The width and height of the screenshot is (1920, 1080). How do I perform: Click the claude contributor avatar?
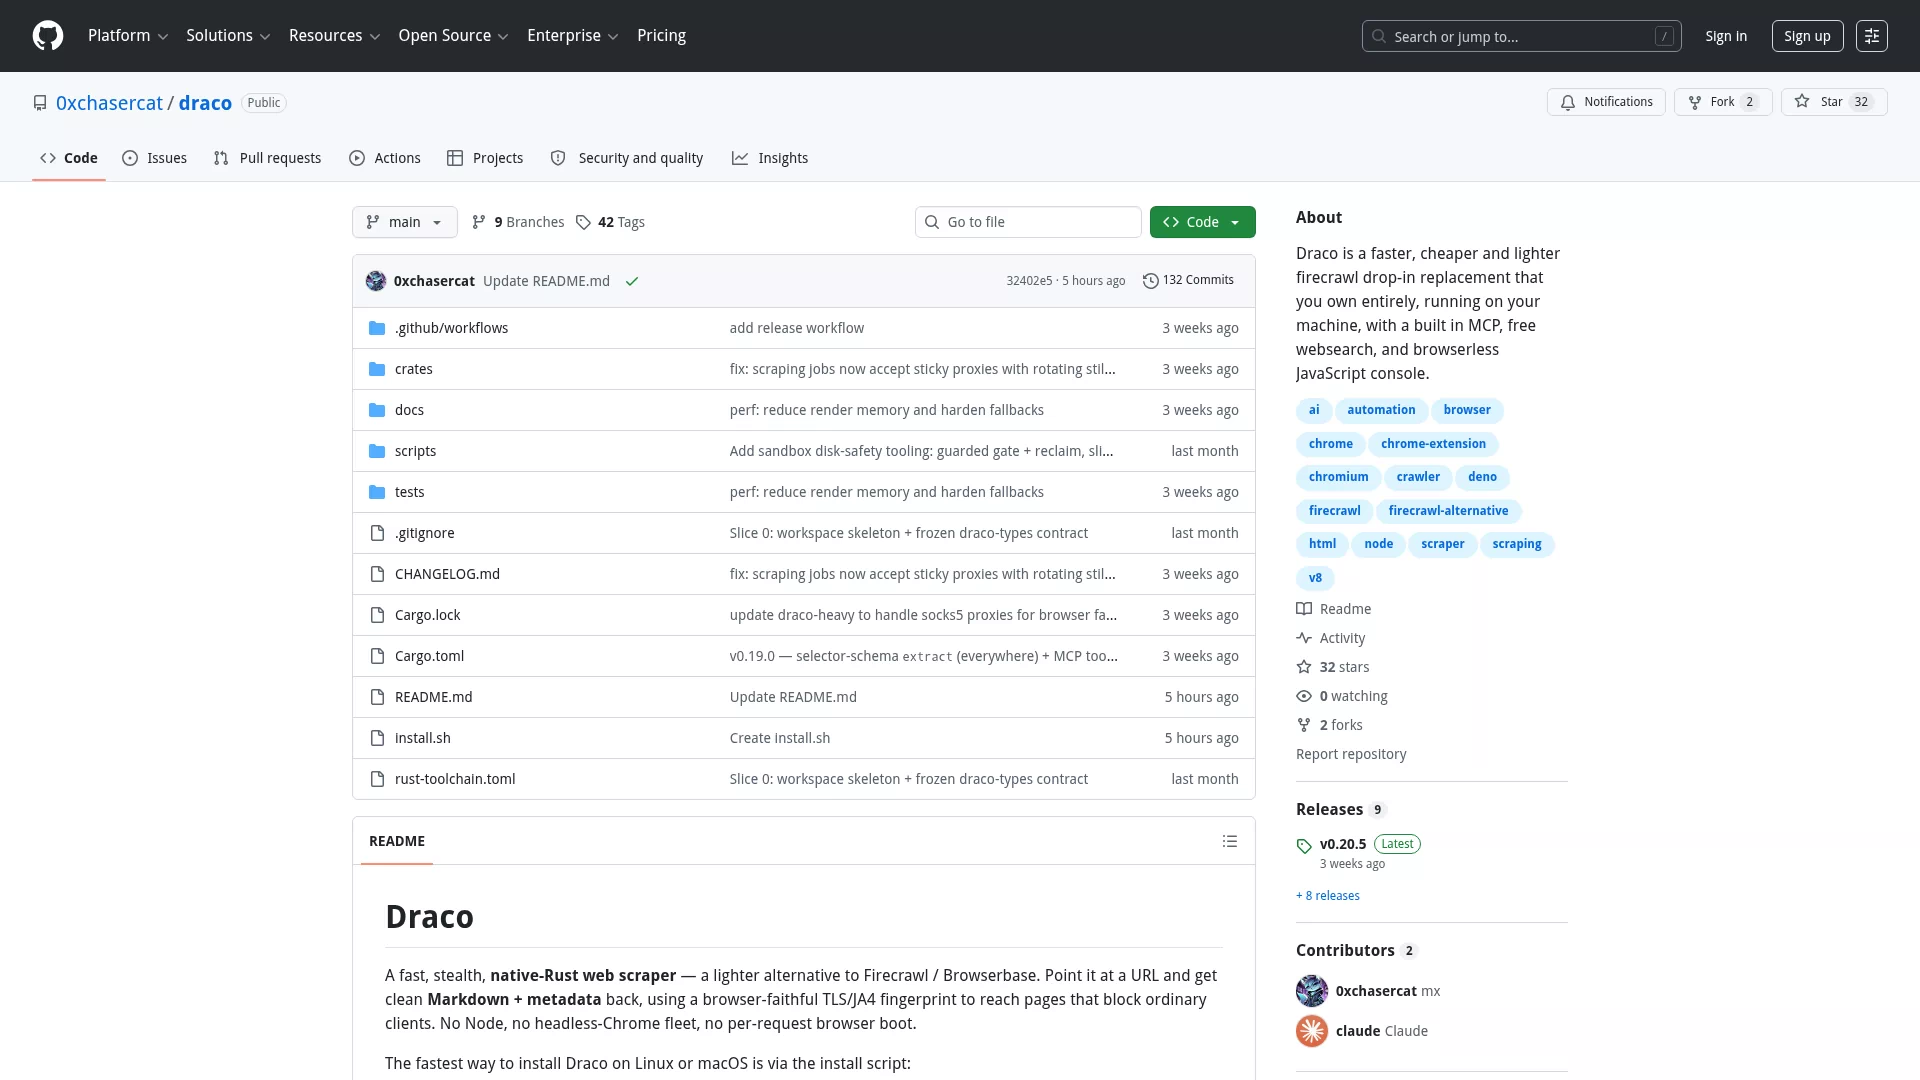click(x=1312, y=1031)
